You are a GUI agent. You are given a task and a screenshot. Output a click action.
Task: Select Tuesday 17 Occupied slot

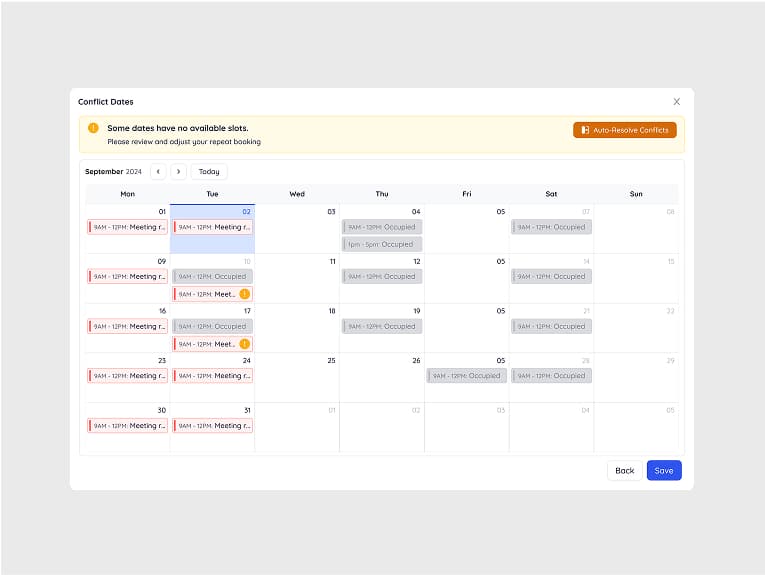coord(212,326)
